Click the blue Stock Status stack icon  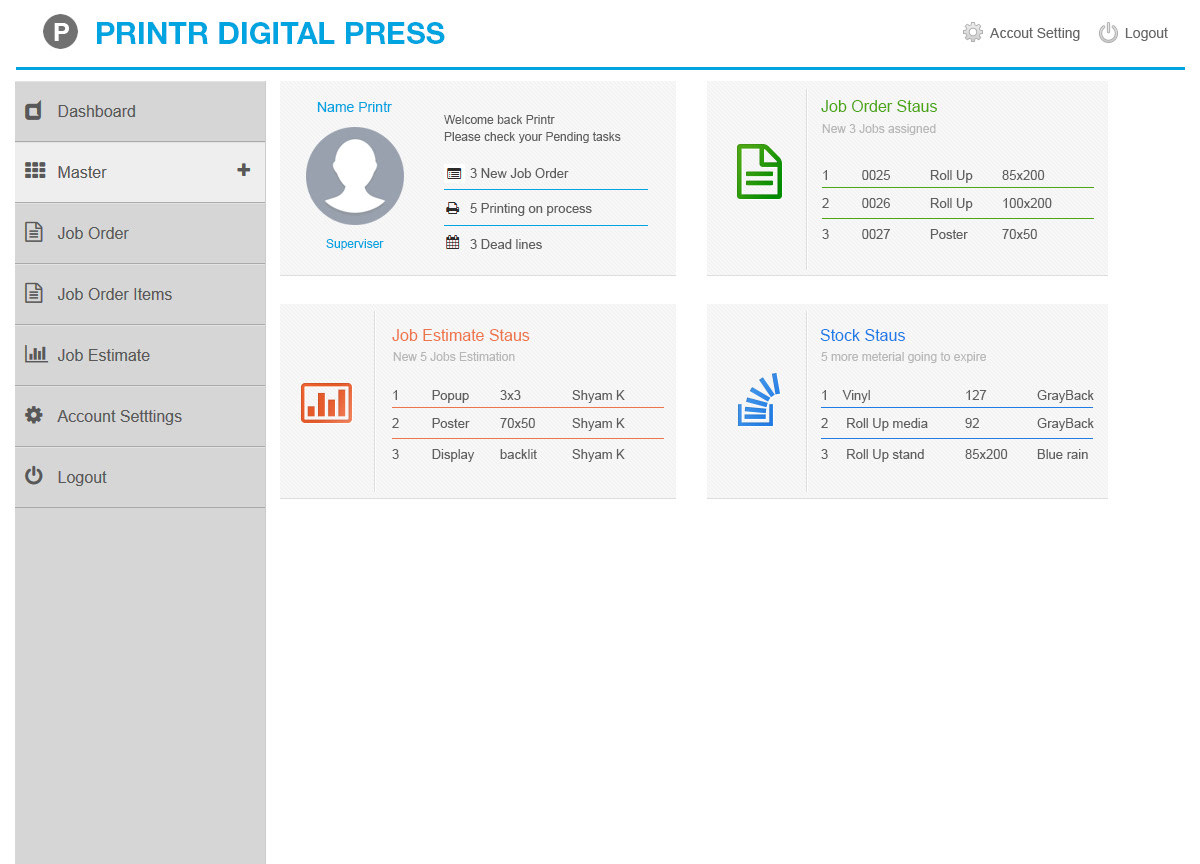click(759, 401)
